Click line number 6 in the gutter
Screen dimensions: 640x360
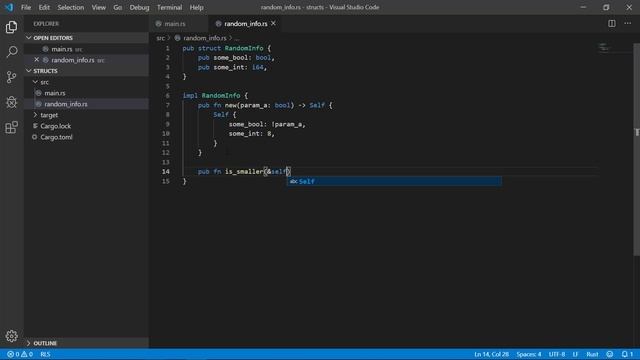[167, 96]
